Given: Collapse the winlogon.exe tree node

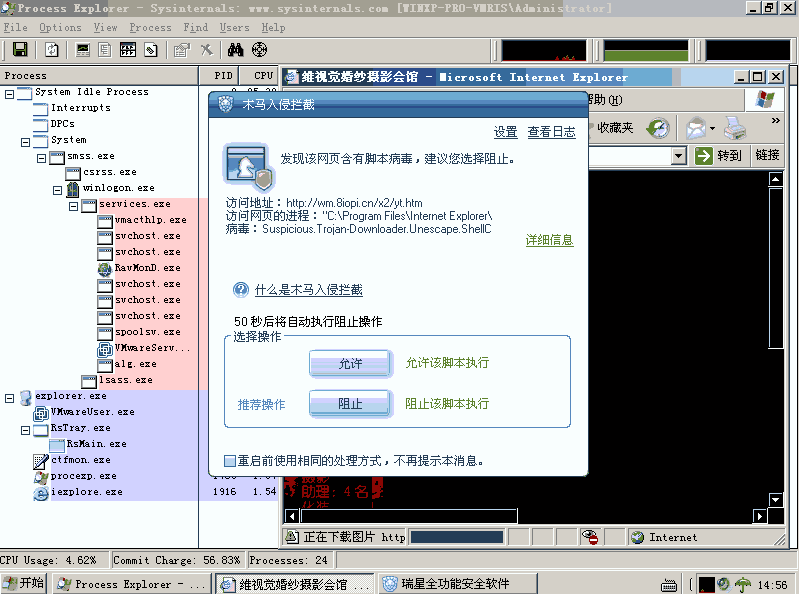Looking at the screenshot, I should (57, 191).
